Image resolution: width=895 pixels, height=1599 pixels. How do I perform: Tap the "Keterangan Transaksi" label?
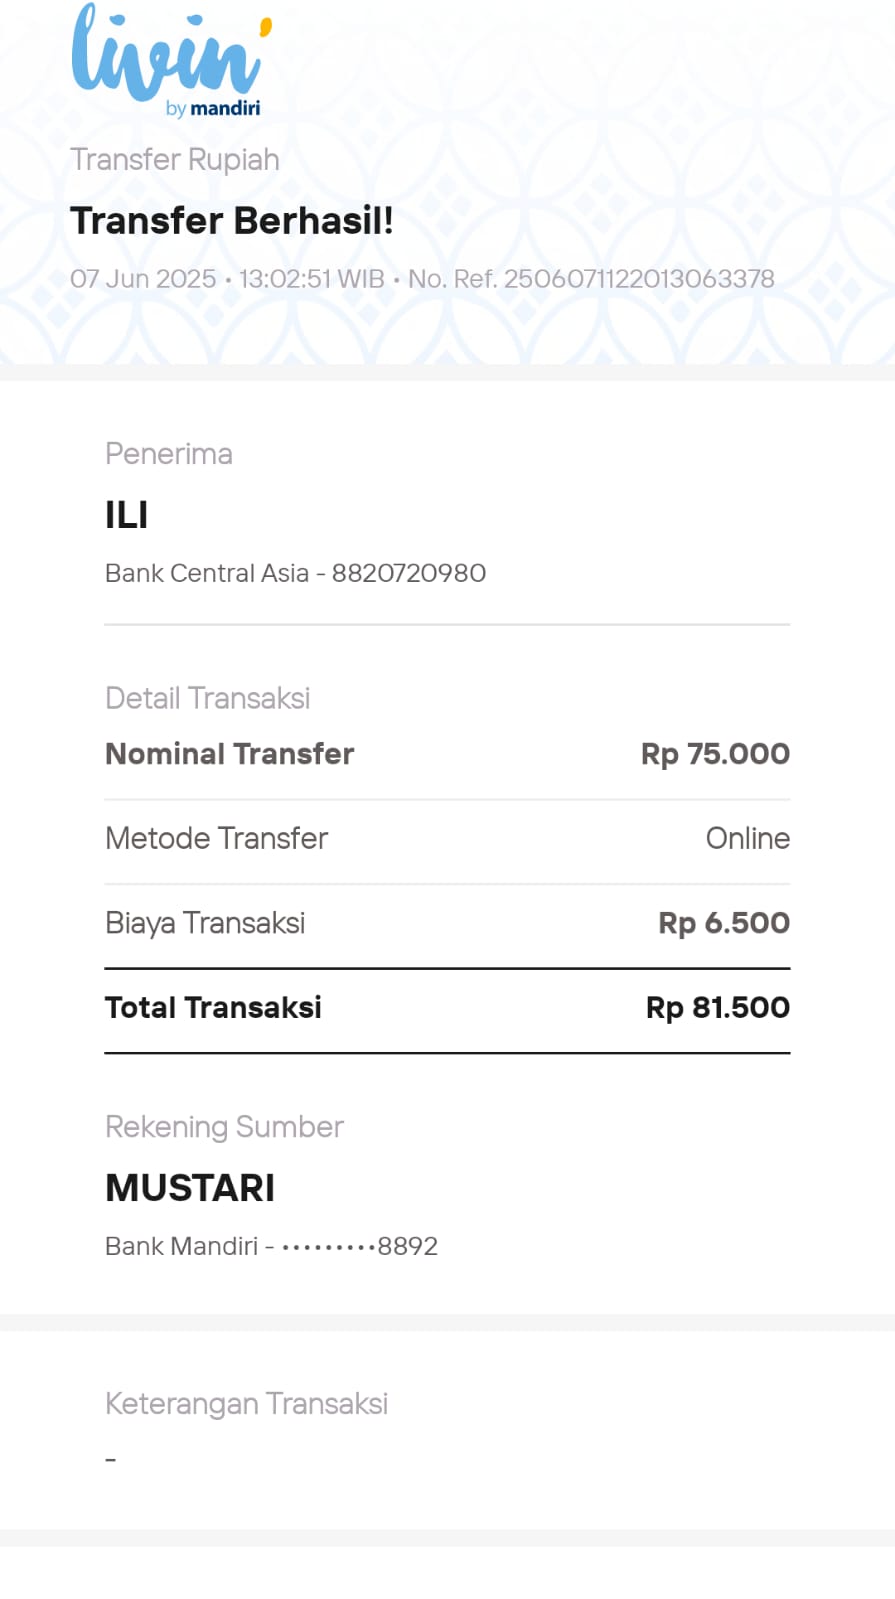point(246,1404)
